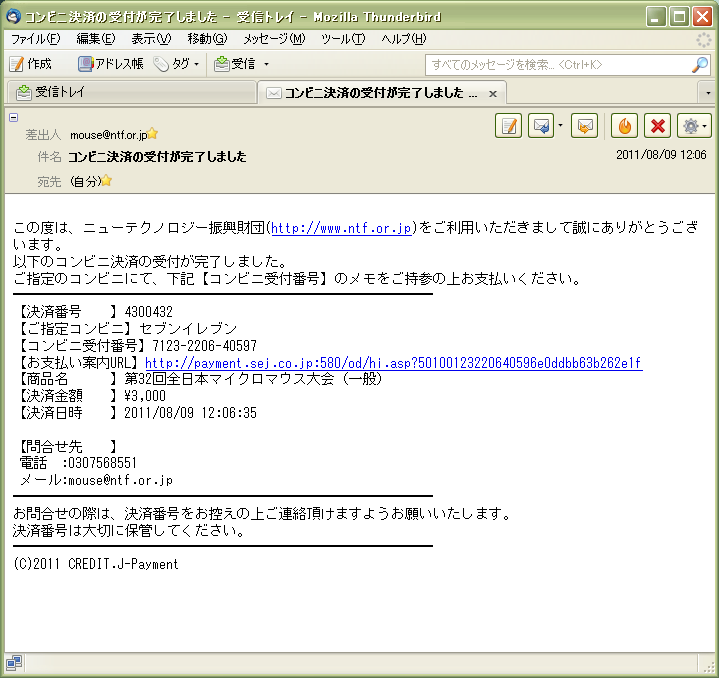Click the contact email mouse@ntf.or.jp in body
The width and height of the screenshot is (719, 678).
(120, 480)
